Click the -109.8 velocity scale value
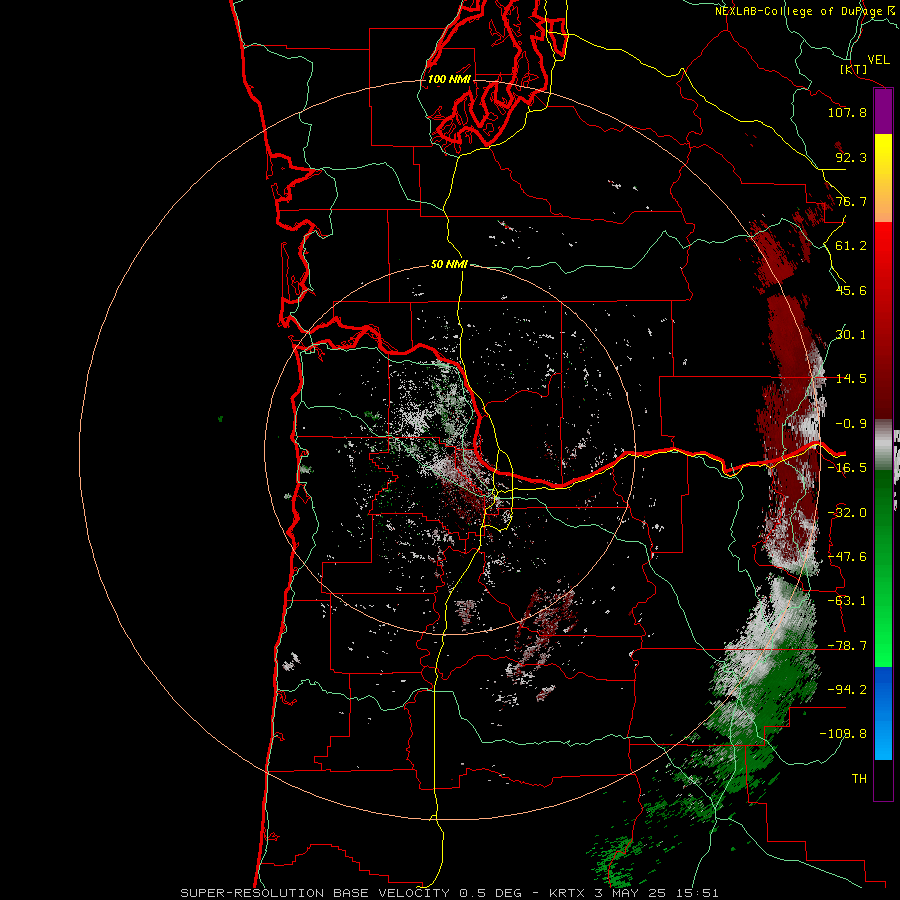Viewport: 900px width, 900px height. tap(843, 734)
